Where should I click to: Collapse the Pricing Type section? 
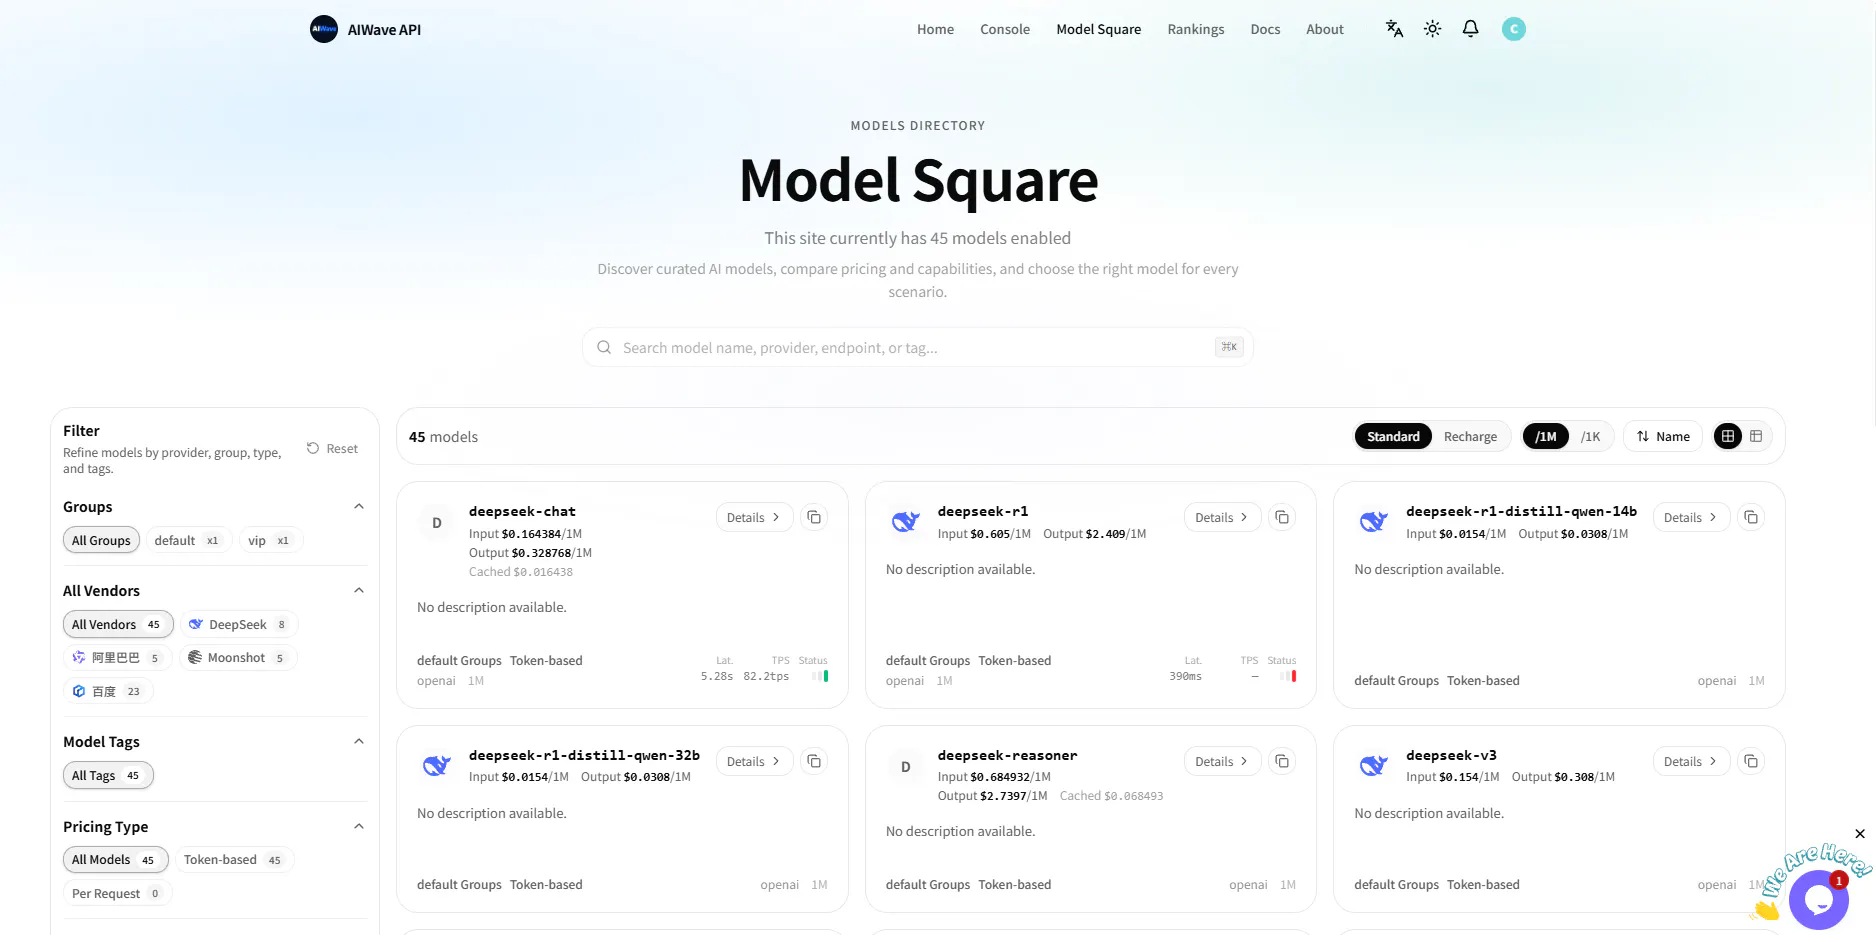tap(359, 826)
